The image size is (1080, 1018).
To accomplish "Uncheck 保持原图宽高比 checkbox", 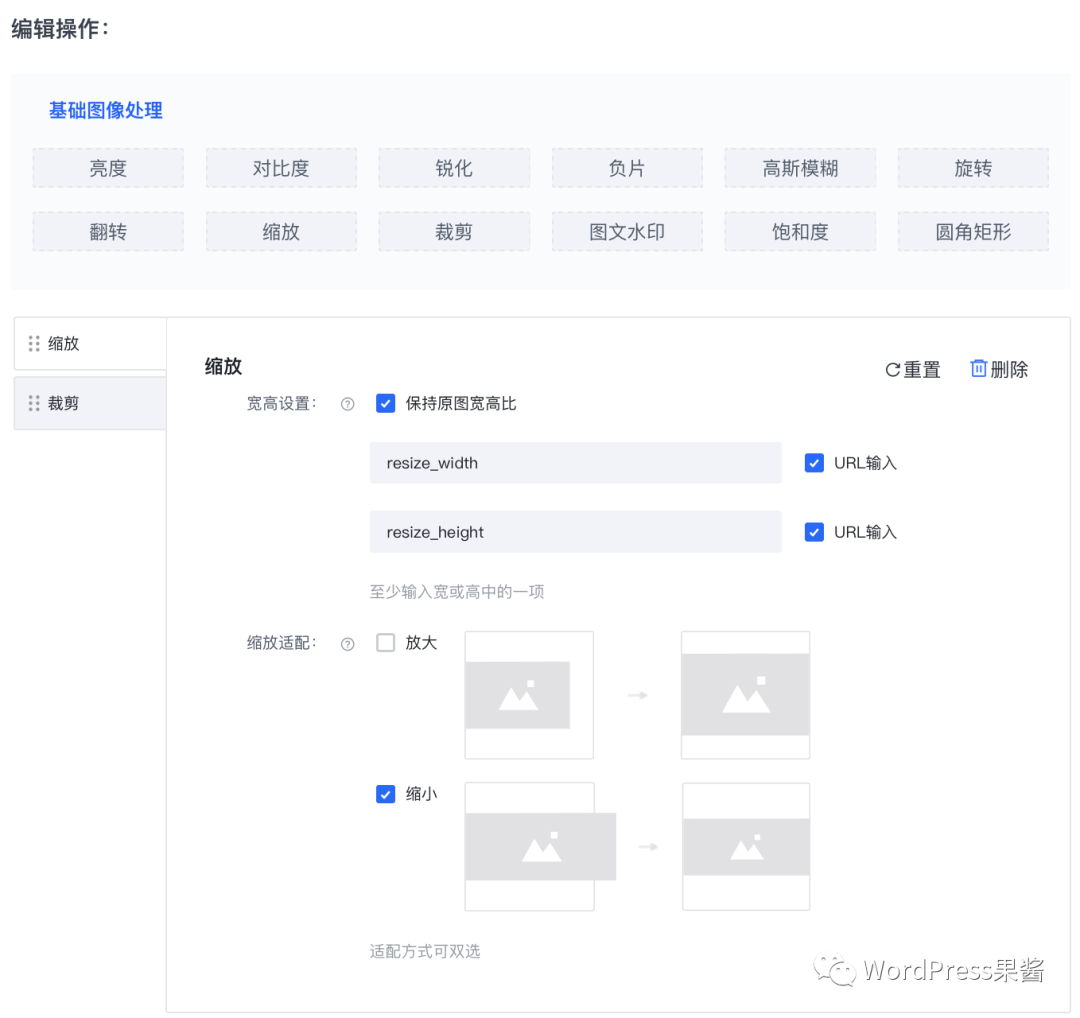I will click(x=386, y=404).
